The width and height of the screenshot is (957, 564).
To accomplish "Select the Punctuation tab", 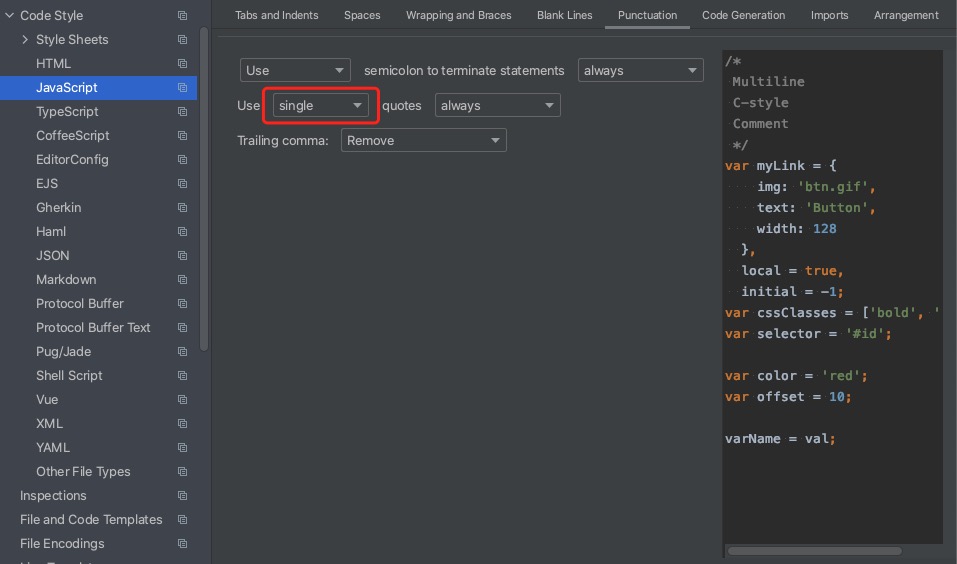I will point(648,15).
